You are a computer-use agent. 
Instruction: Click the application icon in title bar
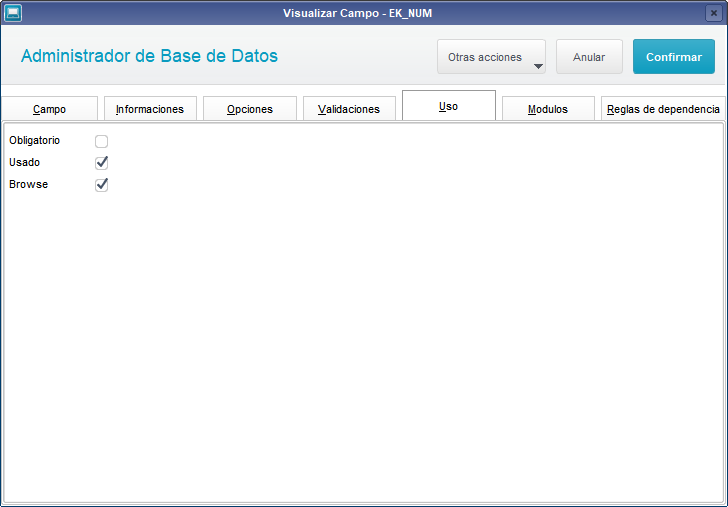tap(13, 13)
